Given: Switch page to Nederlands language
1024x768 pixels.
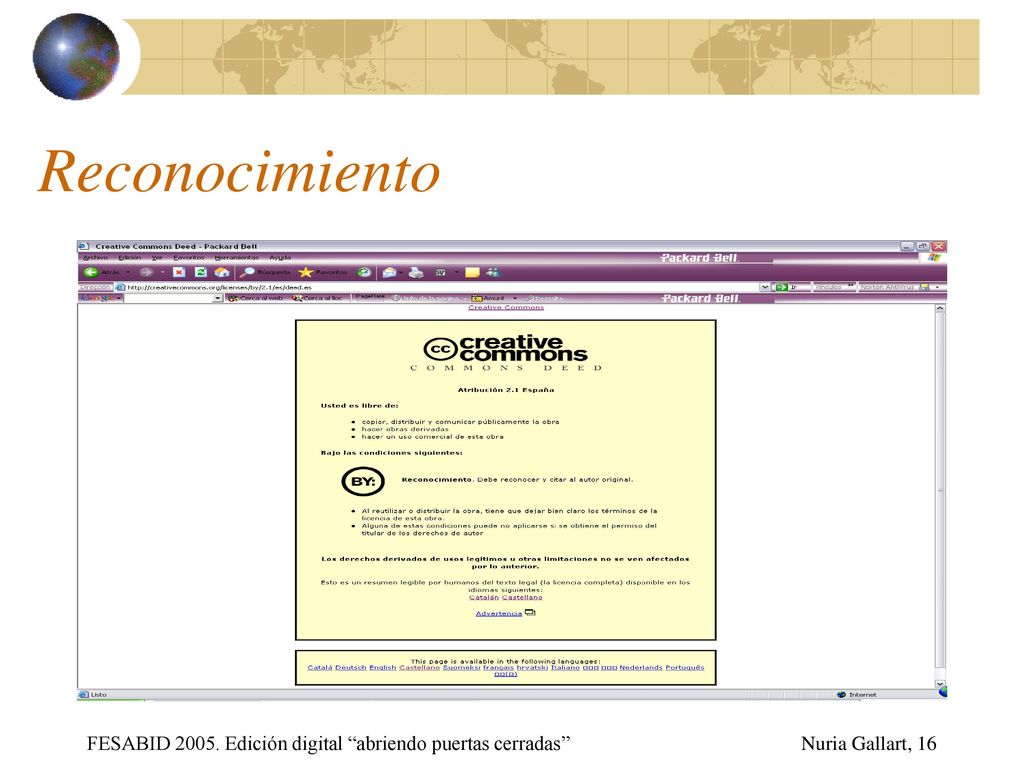Looking at the screenshot, I should point(641,667).
